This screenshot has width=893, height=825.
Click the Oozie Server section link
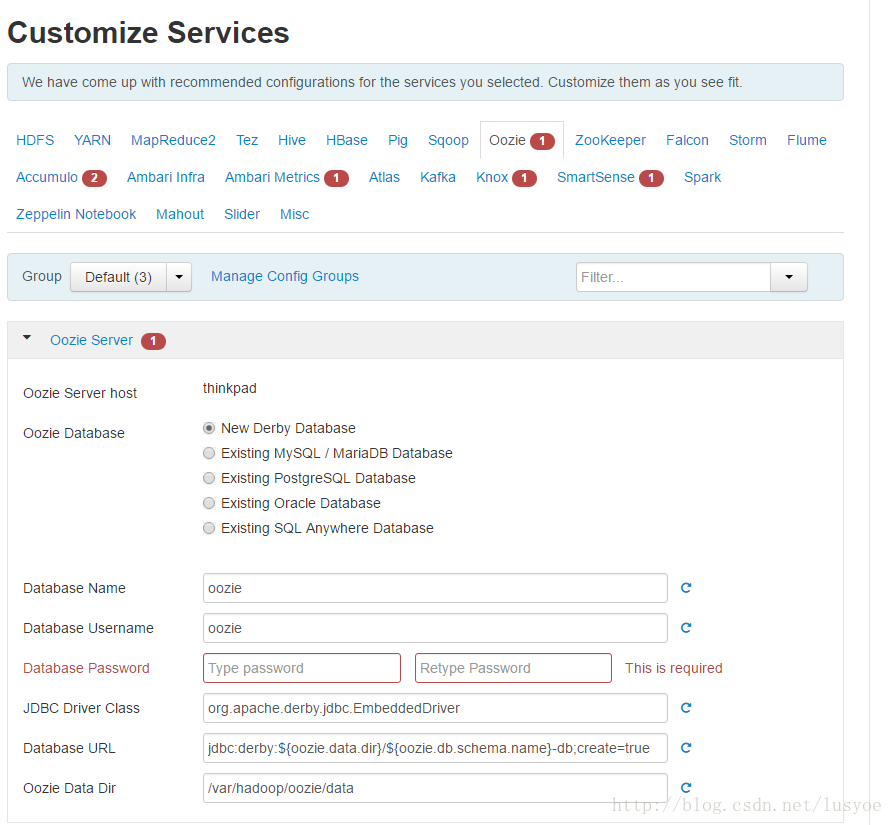pos(91,340)
